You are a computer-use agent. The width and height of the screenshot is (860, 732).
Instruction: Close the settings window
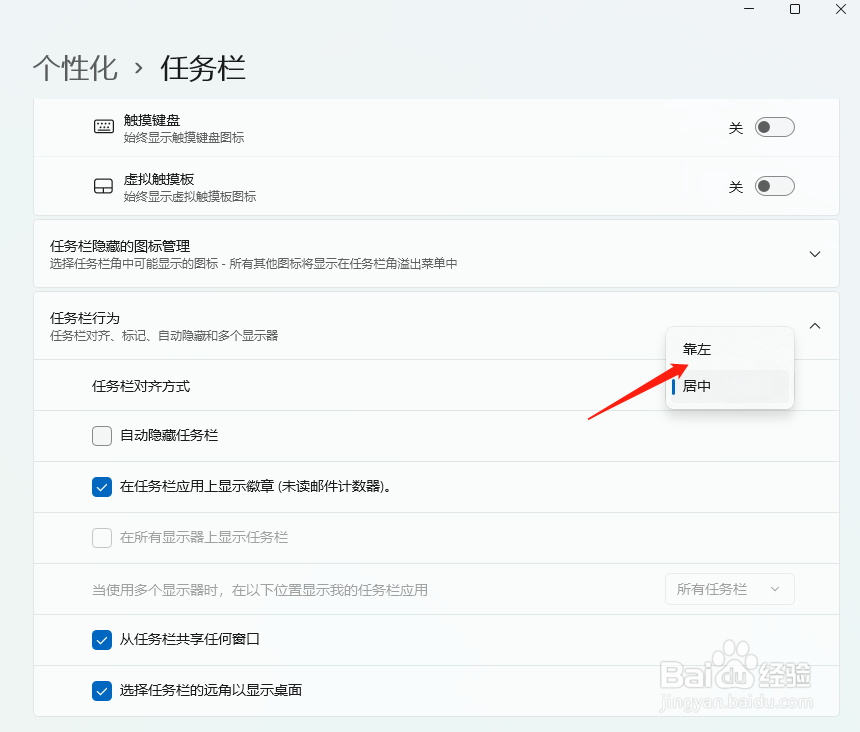841,9
